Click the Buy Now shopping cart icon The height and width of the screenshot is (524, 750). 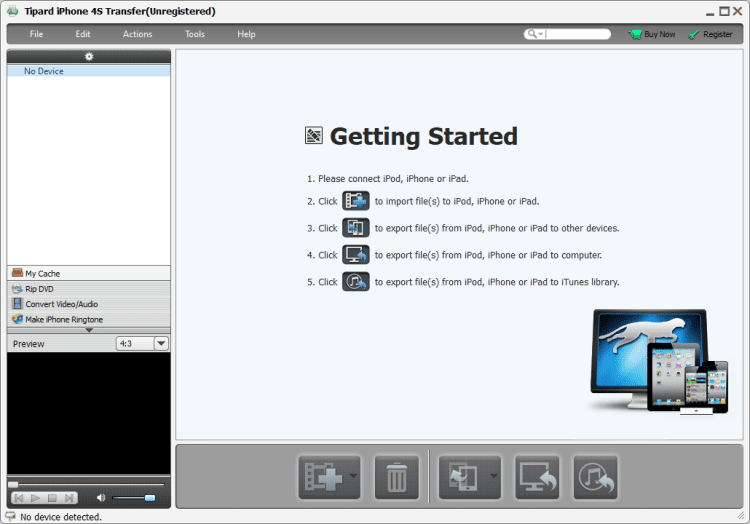coord(635,34)
